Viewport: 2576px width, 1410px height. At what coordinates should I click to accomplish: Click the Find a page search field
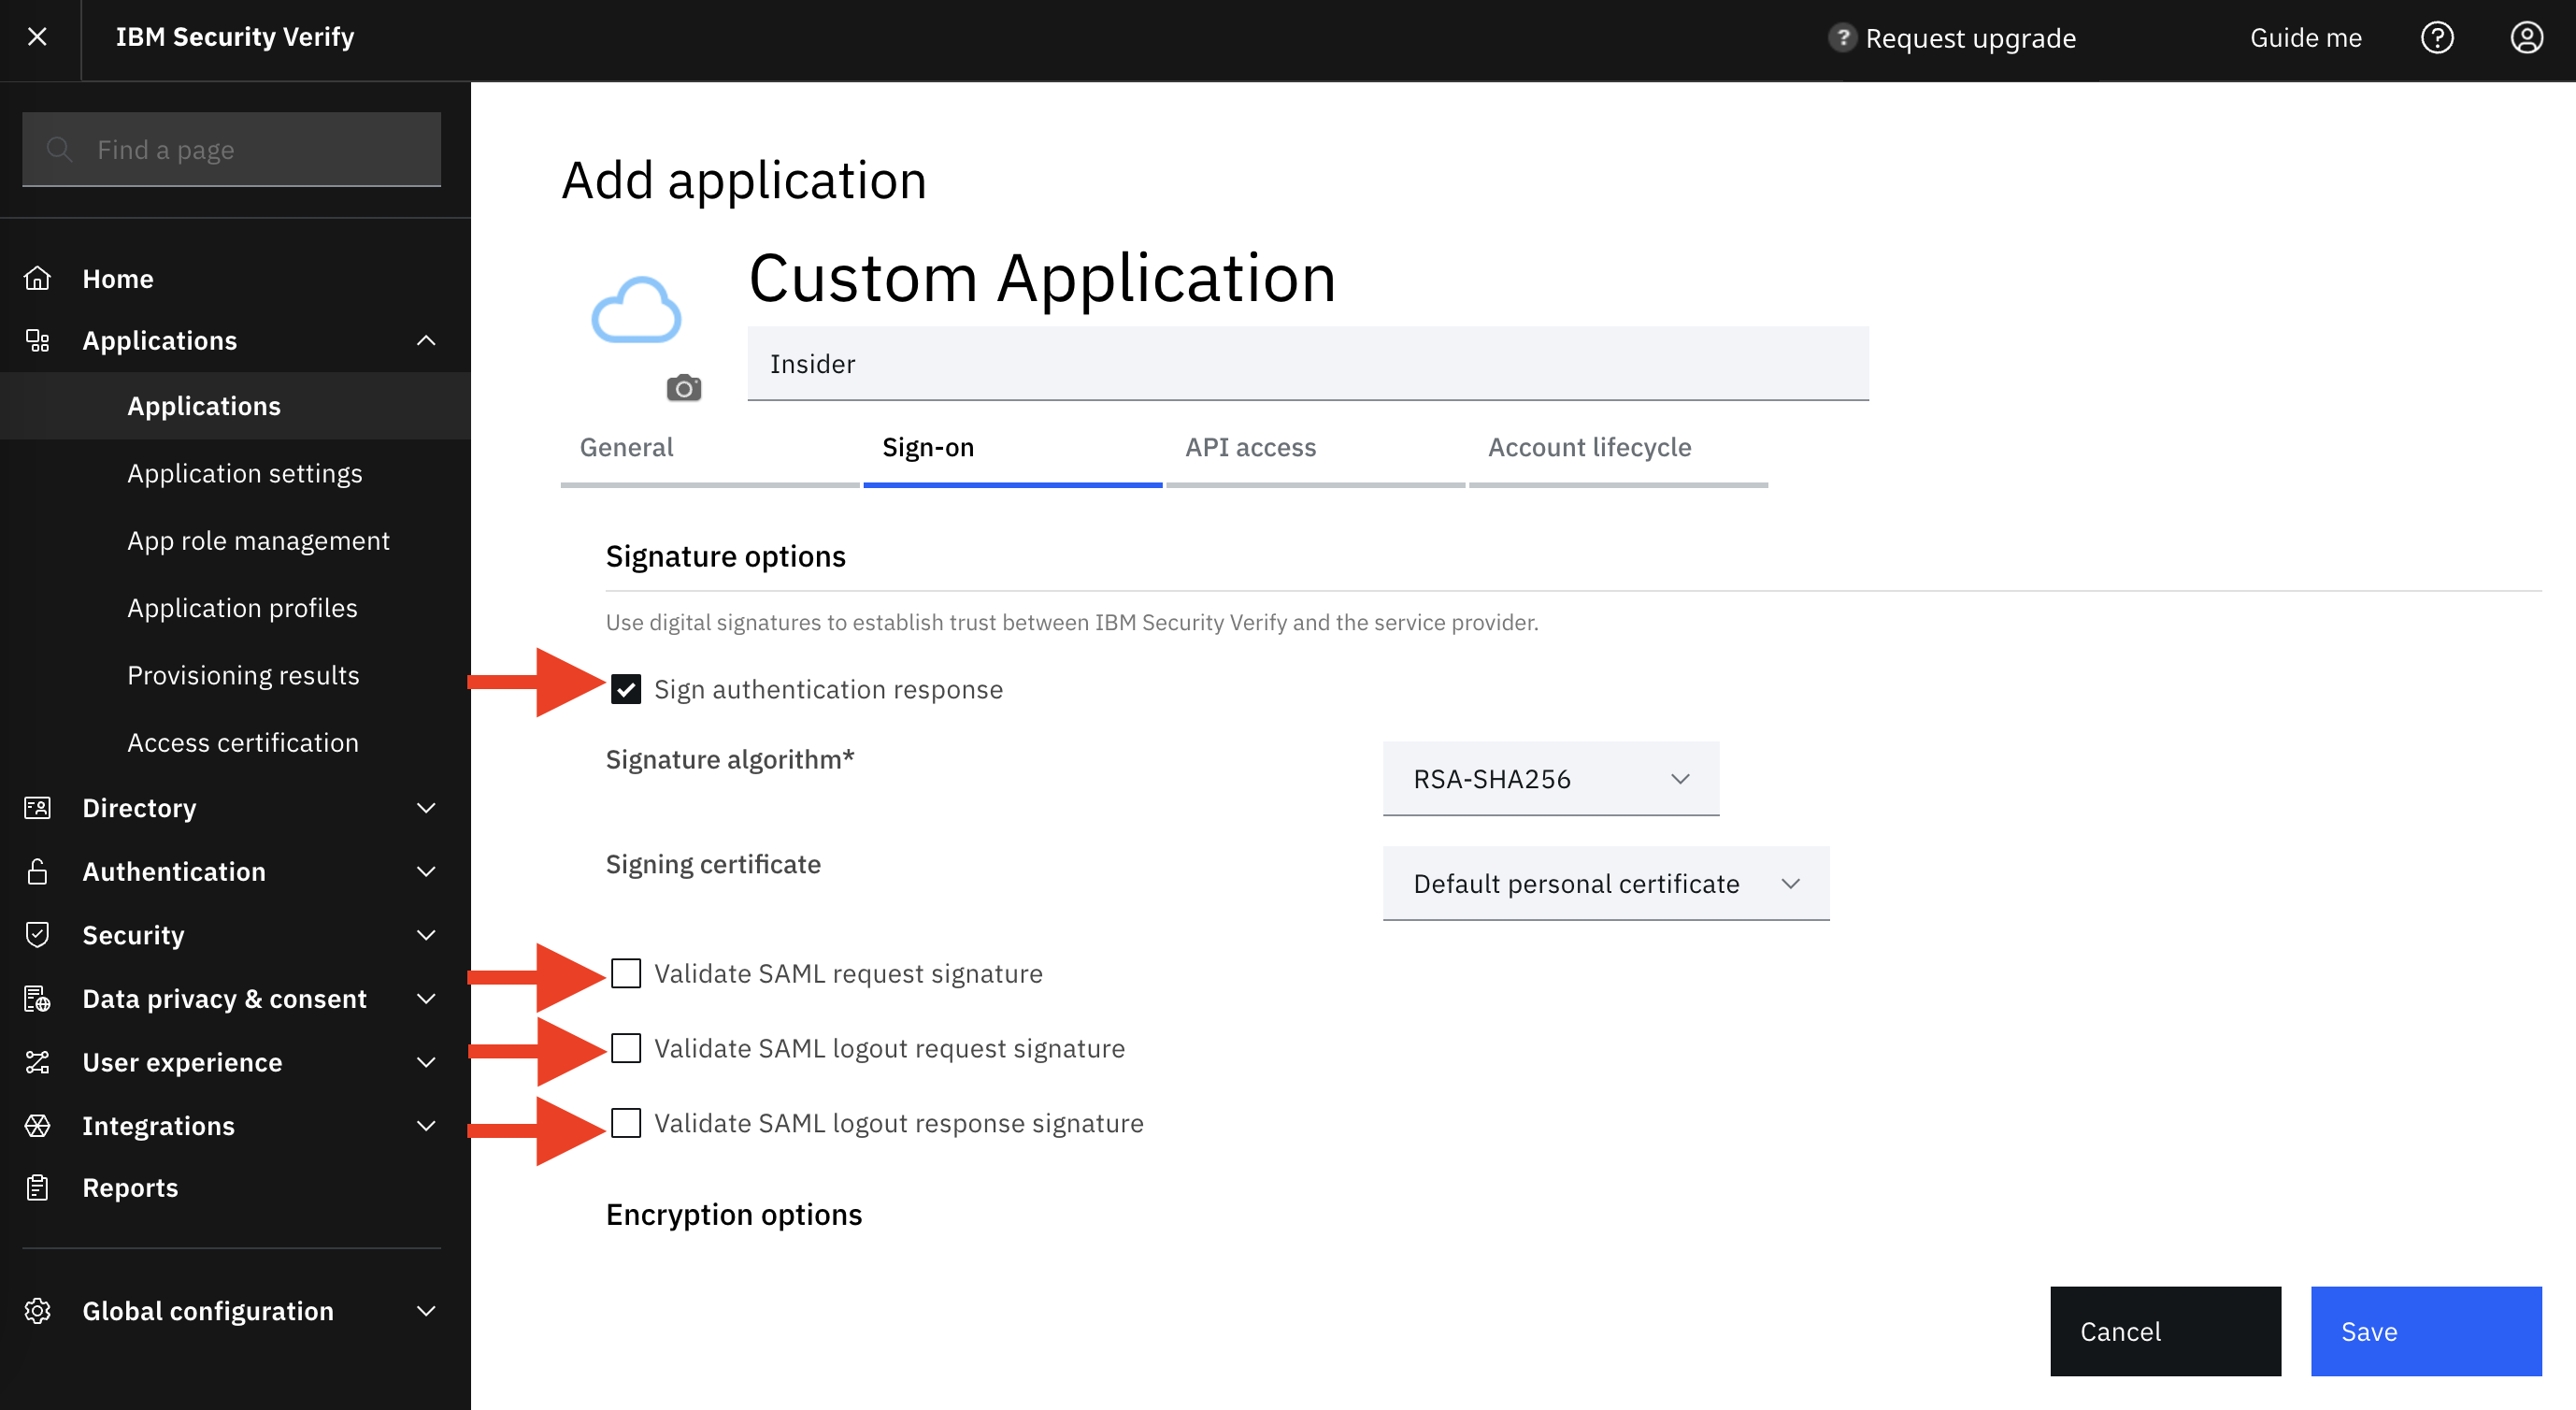tap(231, 149)
